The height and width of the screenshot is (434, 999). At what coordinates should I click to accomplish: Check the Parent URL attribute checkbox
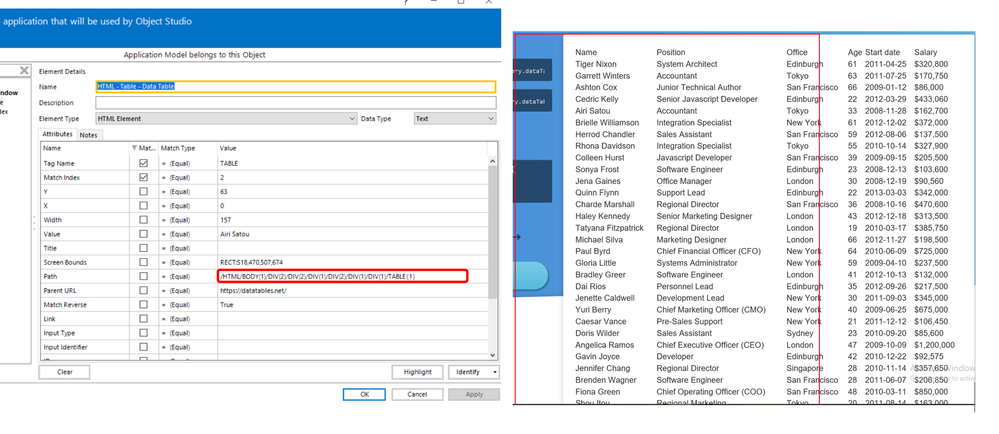click(143, 291)
